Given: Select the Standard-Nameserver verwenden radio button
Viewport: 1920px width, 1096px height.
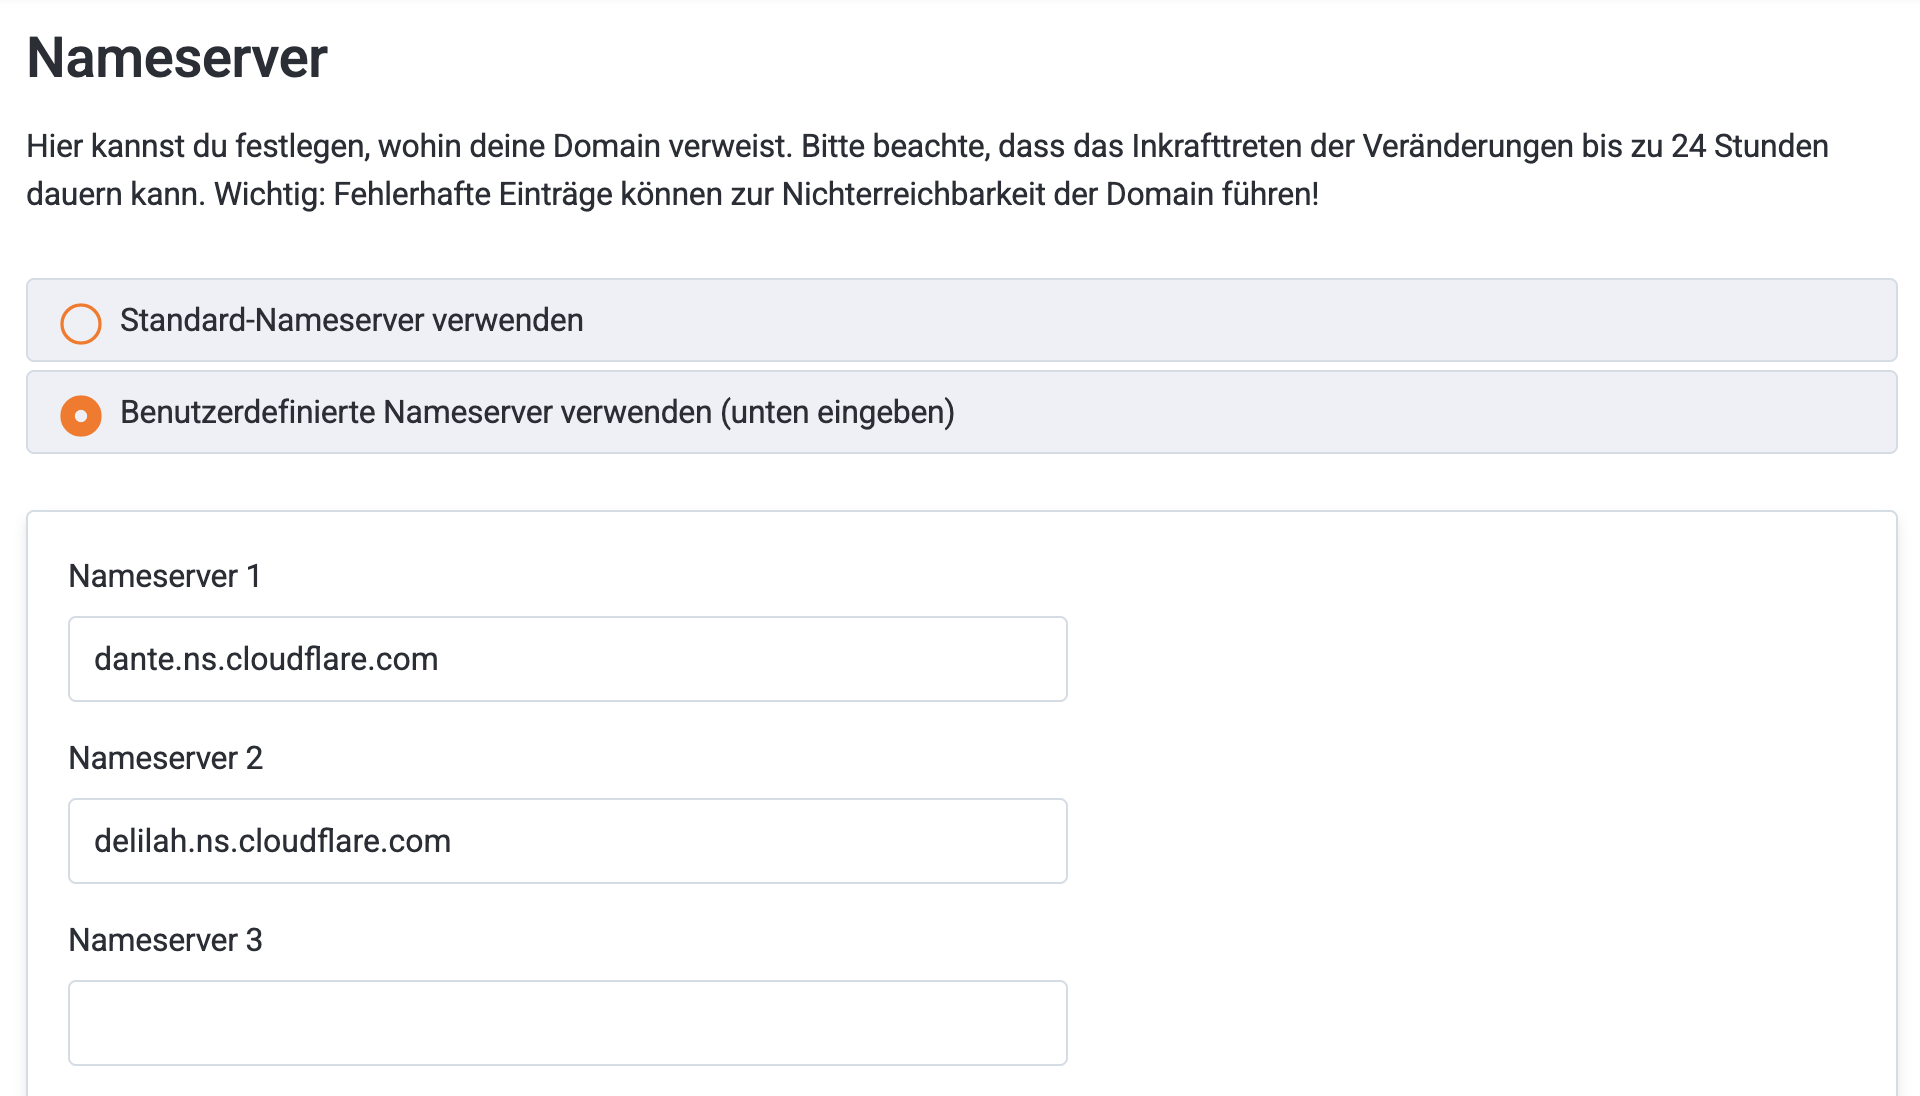Looking at the screenshot, I should pyautogui.click(x=81, y=323).
